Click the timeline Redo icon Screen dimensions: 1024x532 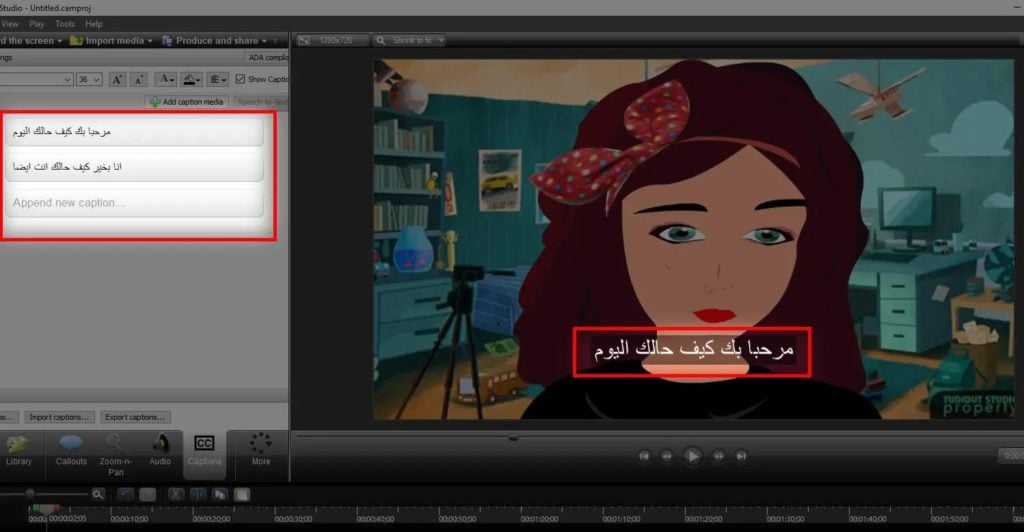(x=148, y=495)
